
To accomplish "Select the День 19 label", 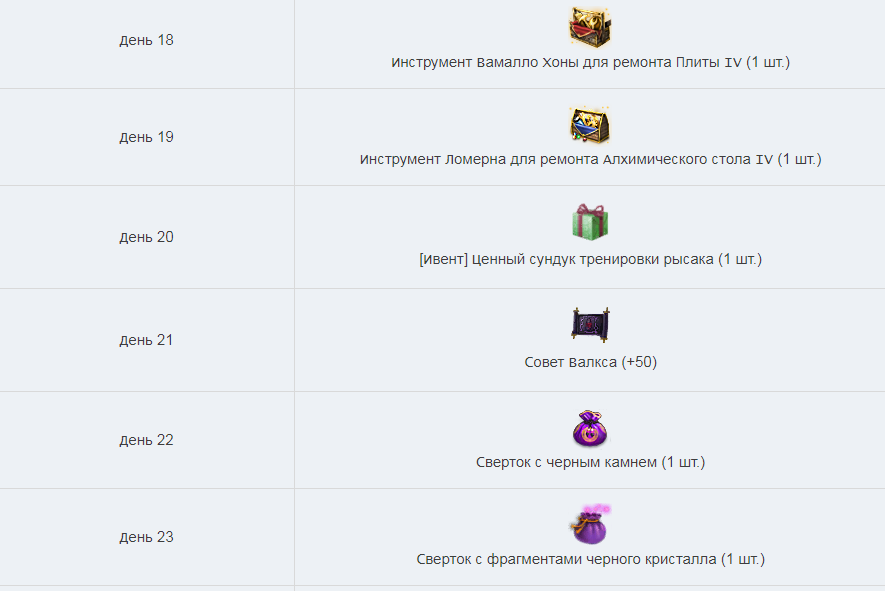I will tap(146, 137).
